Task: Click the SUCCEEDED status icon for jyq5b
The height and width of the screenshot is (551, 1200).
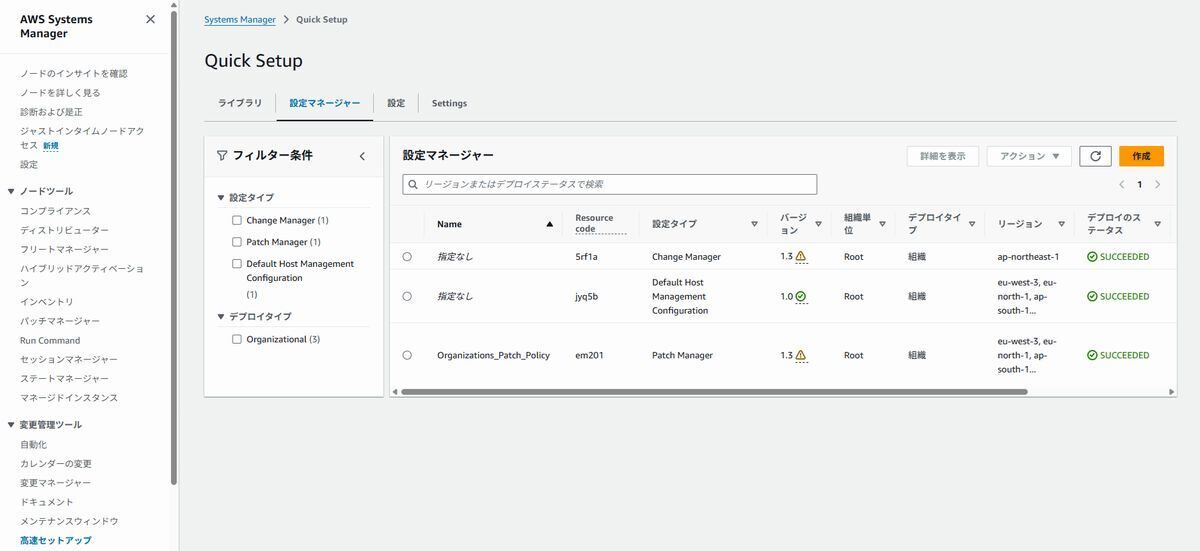Action: [x=1092, y=297]
